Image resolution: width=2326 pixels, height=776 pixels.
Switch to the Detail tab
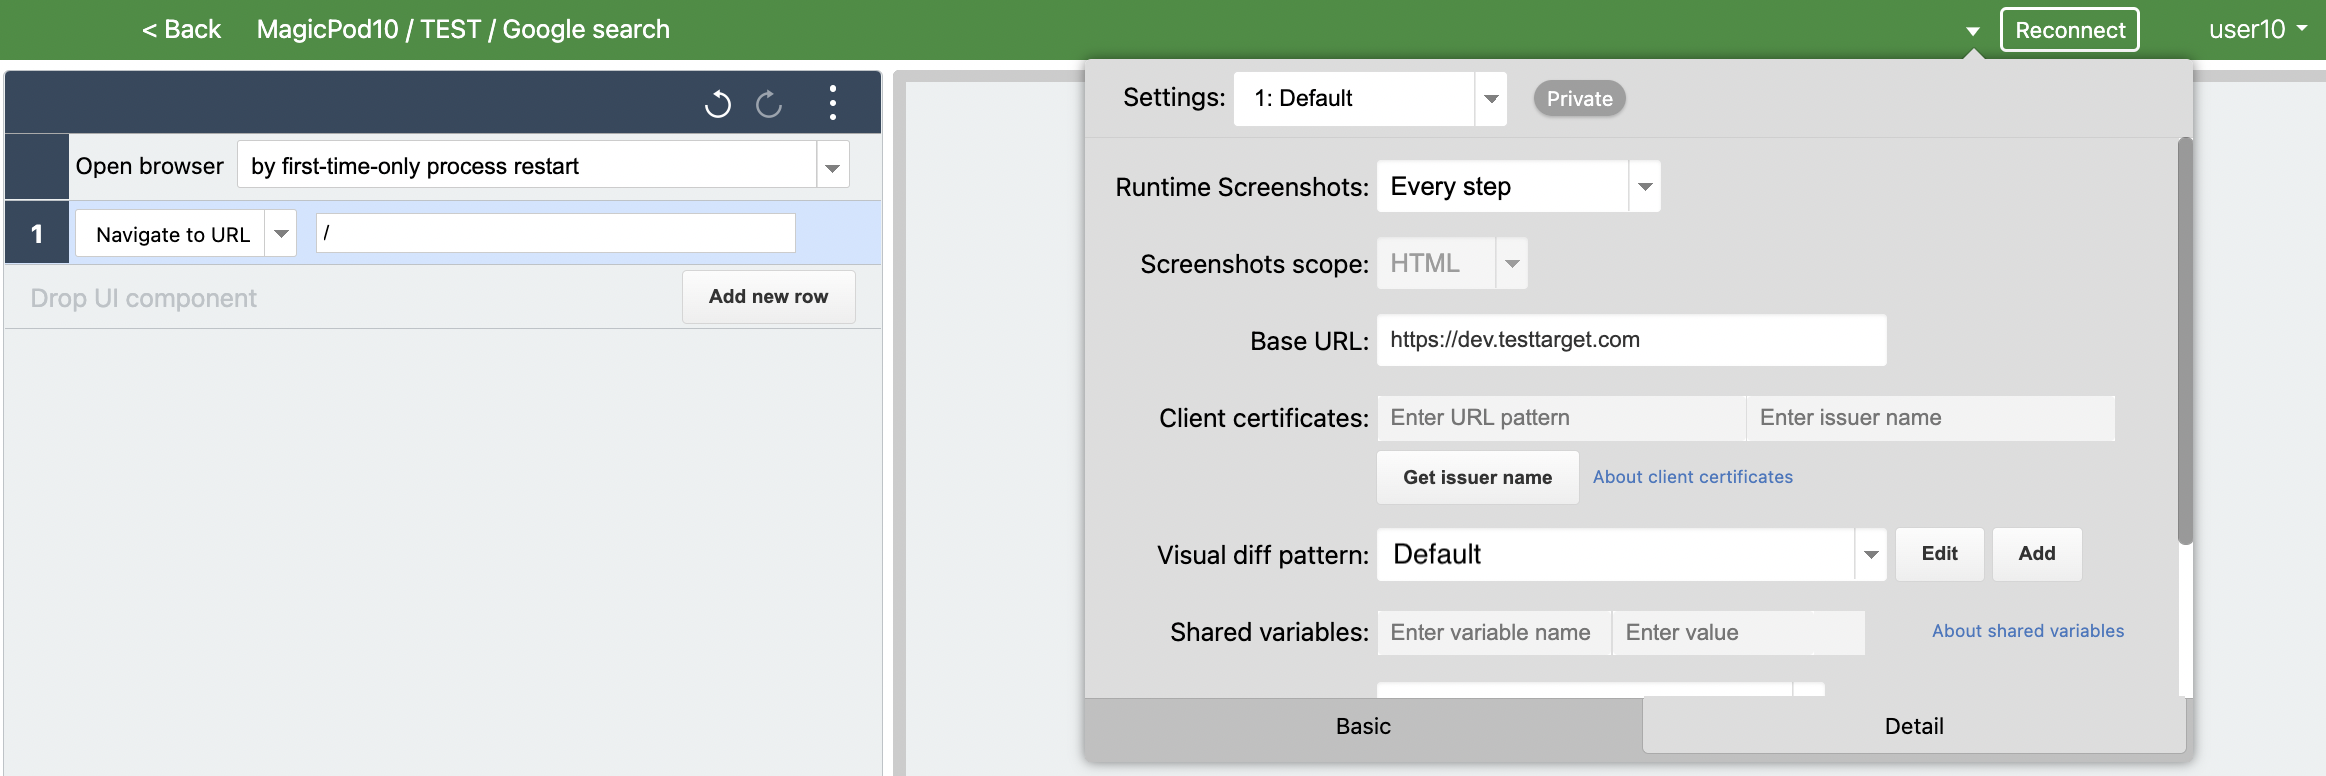1914,726
